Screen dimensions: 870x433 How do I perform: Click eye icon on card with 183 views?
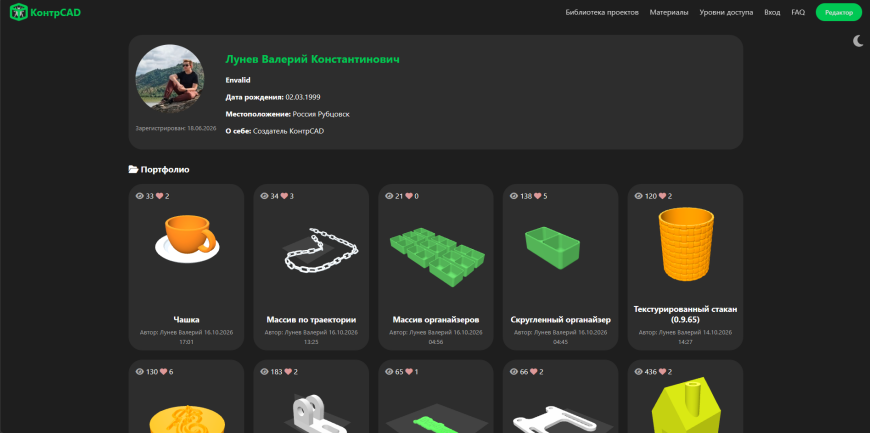(x=265, y=371)
